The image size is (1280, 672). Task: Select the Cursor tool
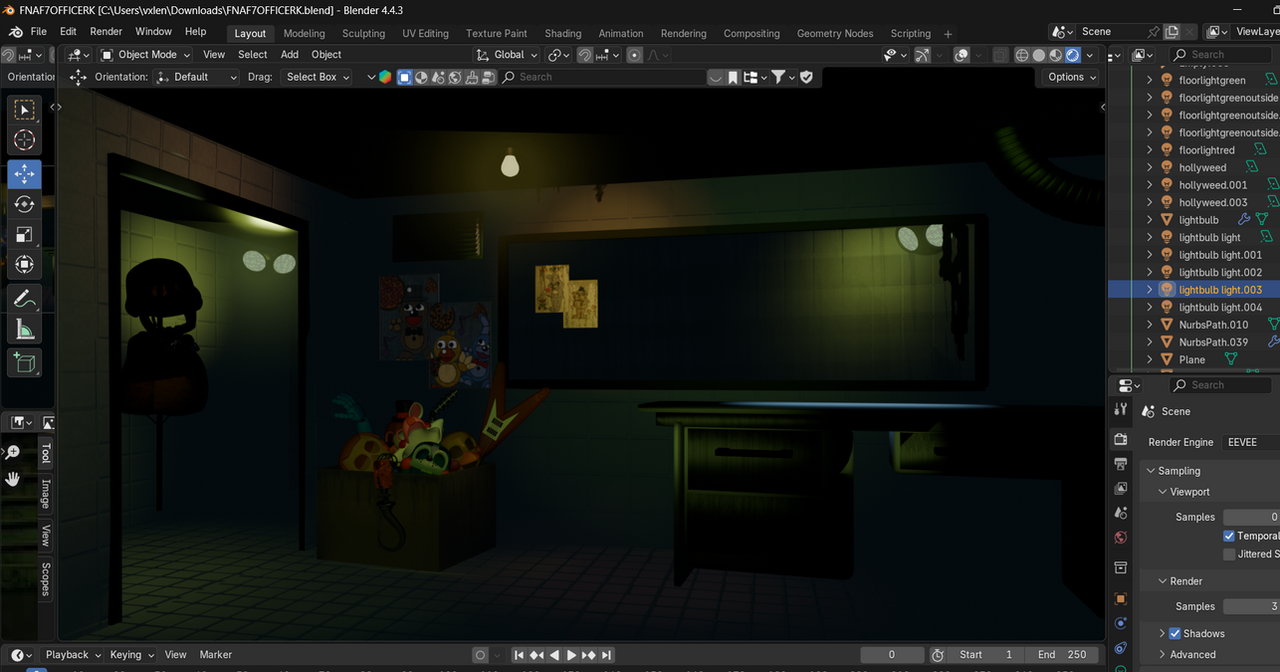click(25, 141)
